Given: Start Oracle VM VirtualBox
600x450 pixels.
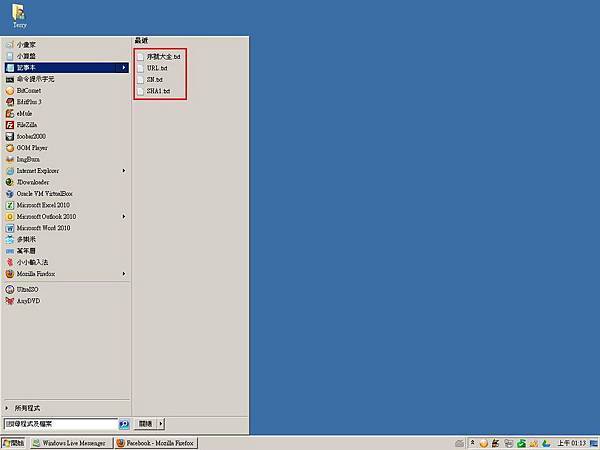Looking at the screenshot, I should (x=67, y=194).
